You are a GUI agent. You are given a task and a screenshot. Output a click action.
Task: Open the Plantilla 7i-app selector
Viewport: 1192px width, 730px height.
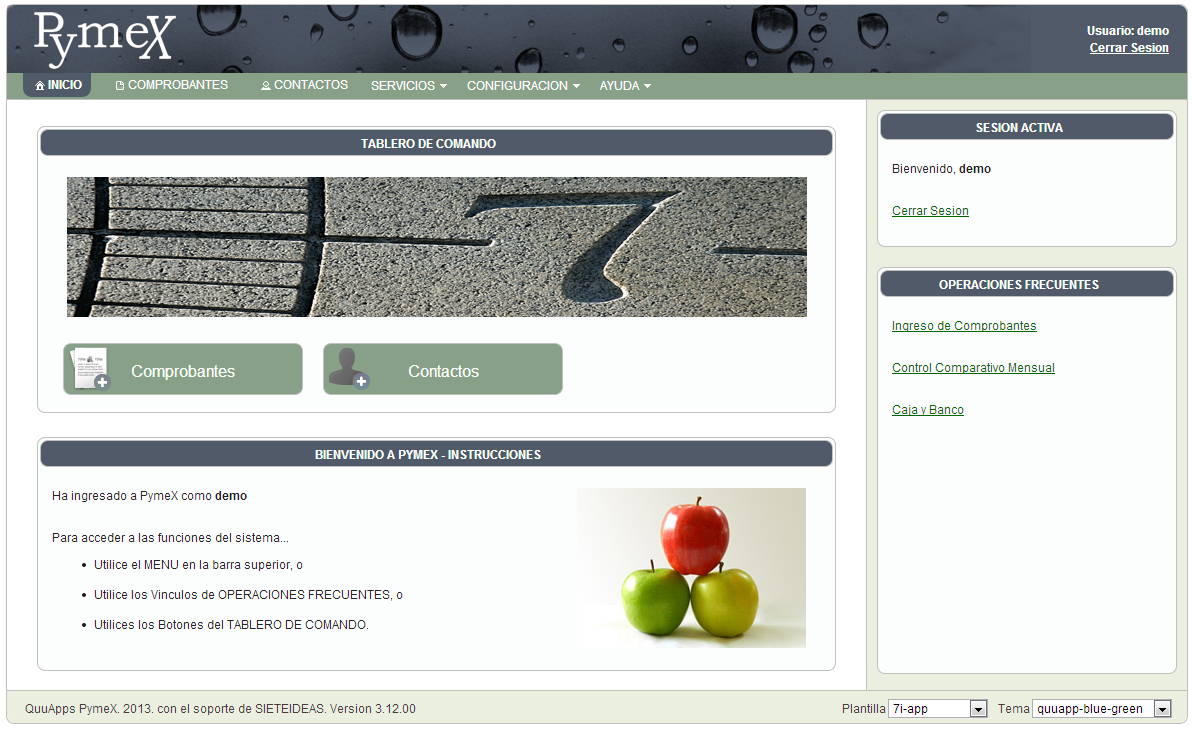[x=937, y=709]
